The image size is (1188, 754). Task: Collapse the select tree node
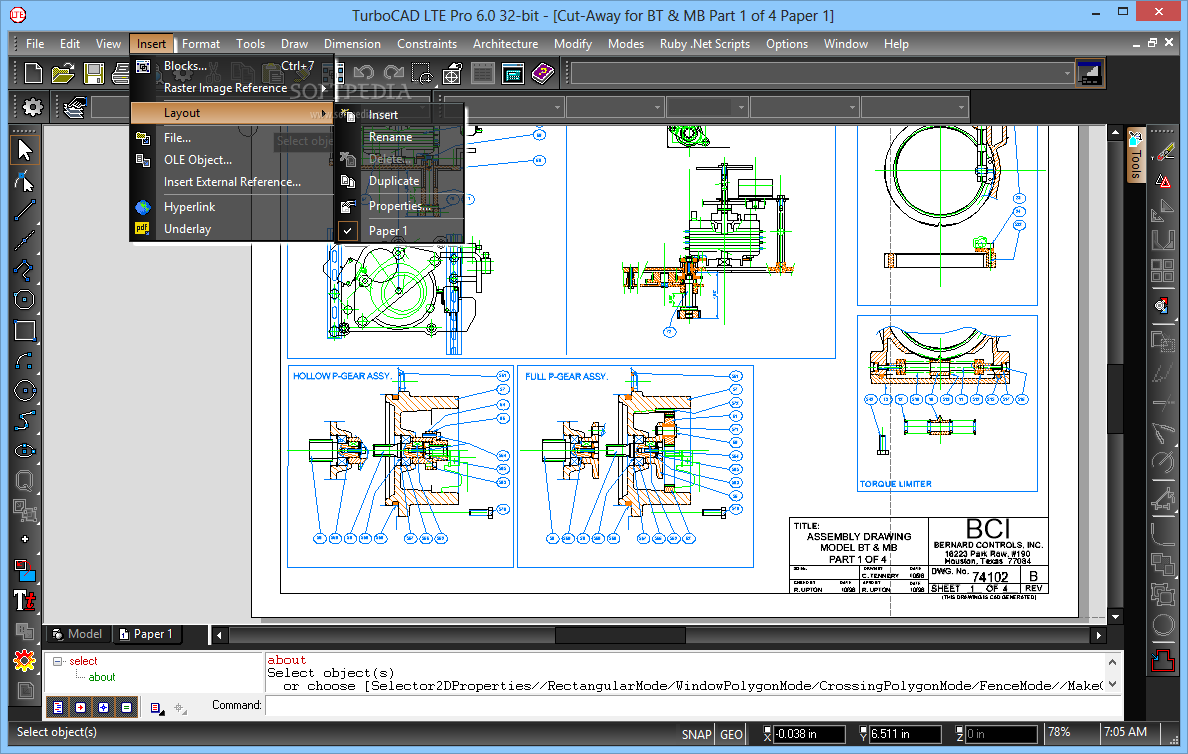click(x=58, y=661)
